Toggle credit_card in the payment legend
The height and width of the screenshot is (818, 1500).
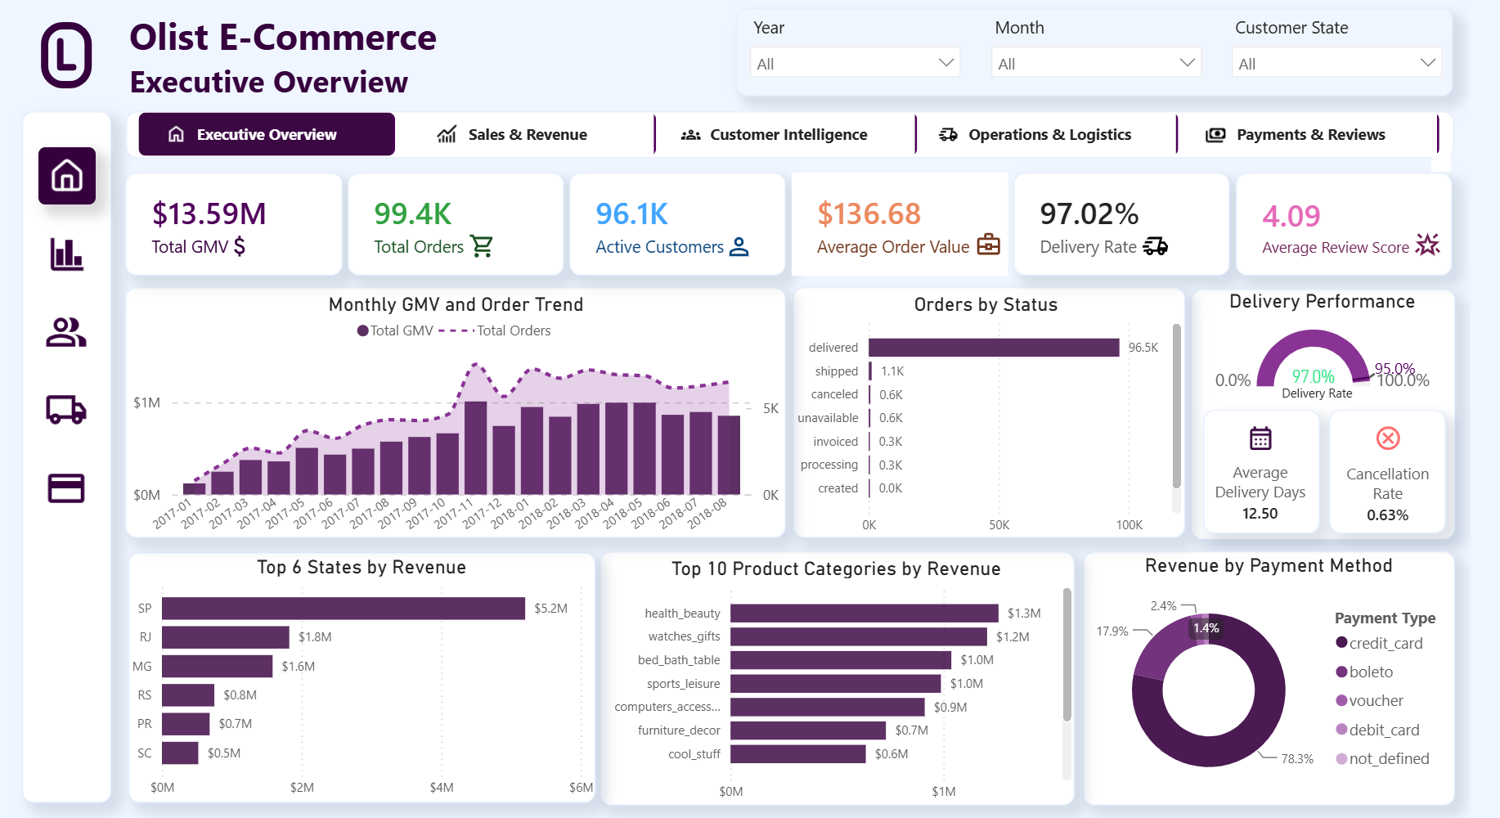1379,643
